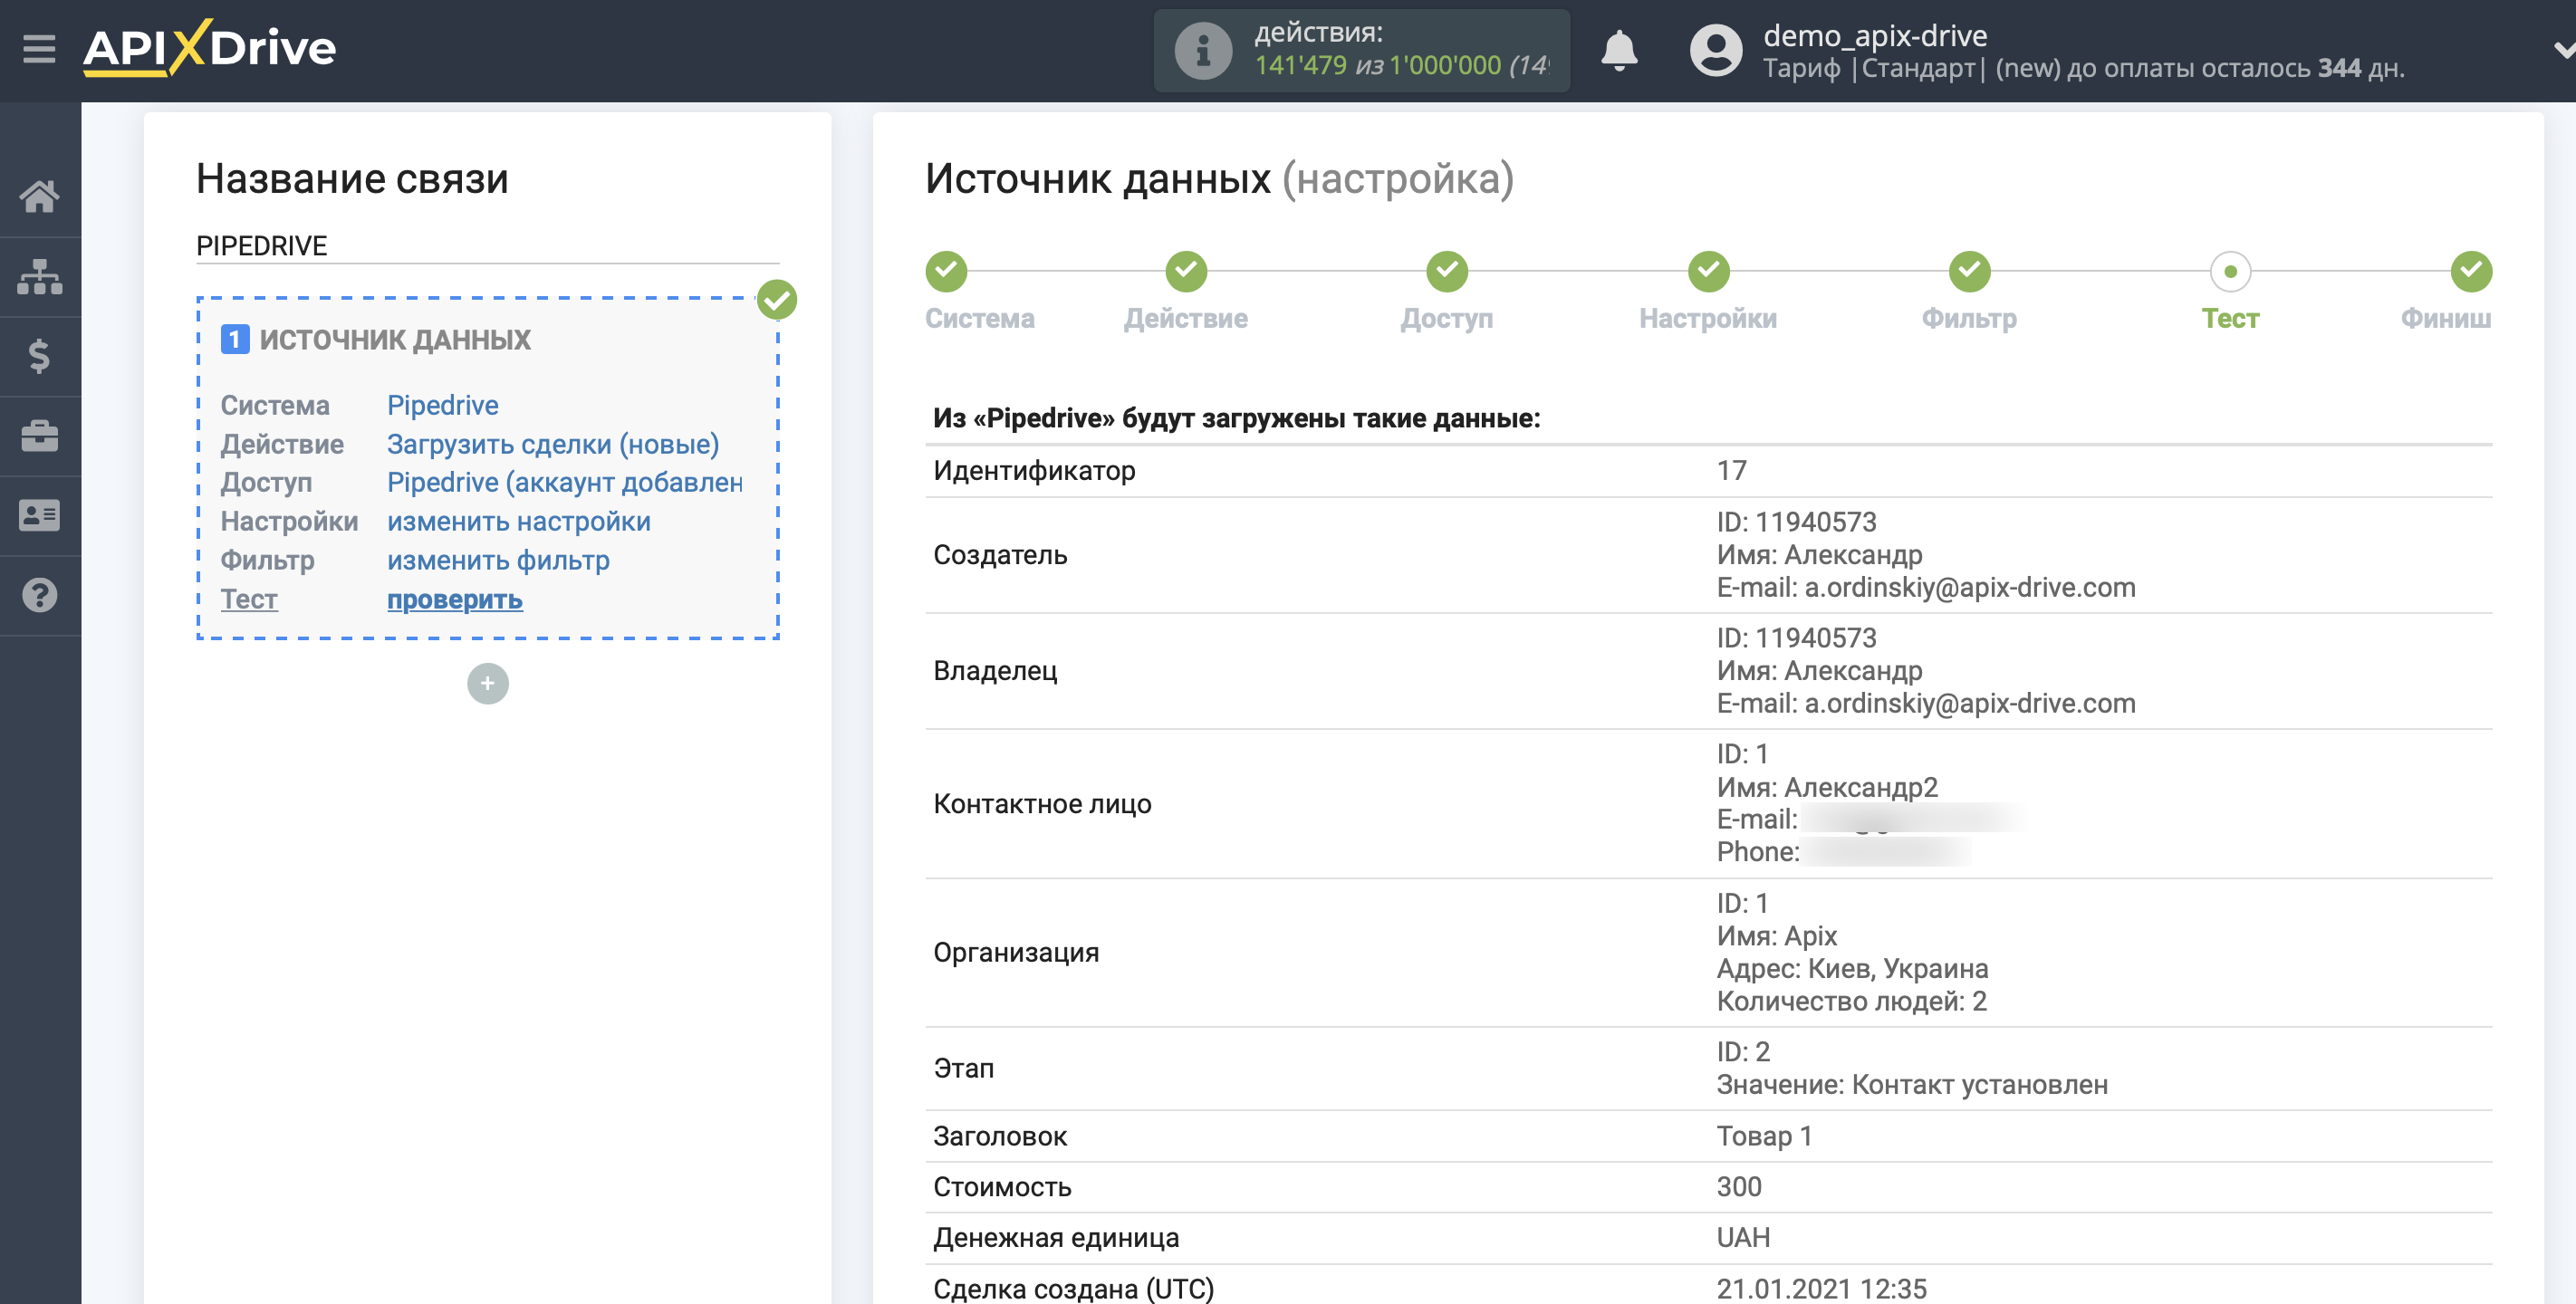This screenshot has width=2576, height=1304.
Task: Select the Тест step circle
Action: click(x=2230, y=271)
